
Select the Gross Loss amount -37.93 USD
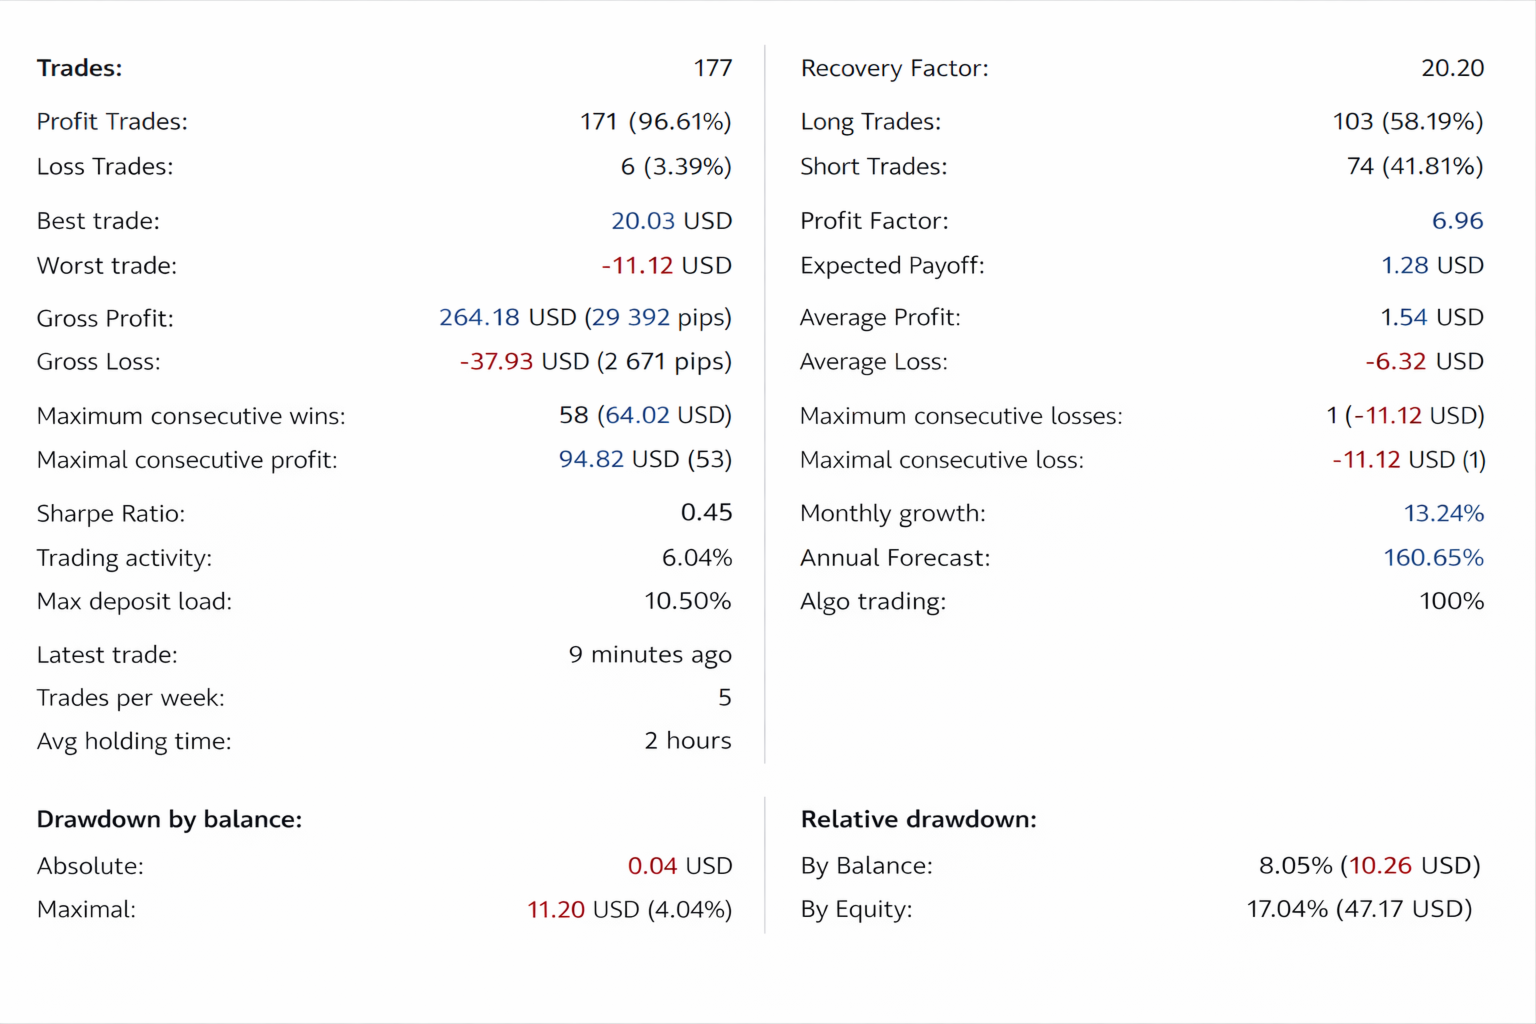pos(524,362)
